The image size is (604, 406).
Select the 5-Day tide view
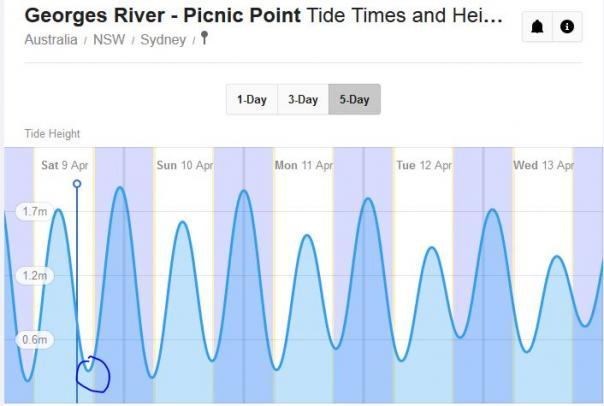coord(354,100)
